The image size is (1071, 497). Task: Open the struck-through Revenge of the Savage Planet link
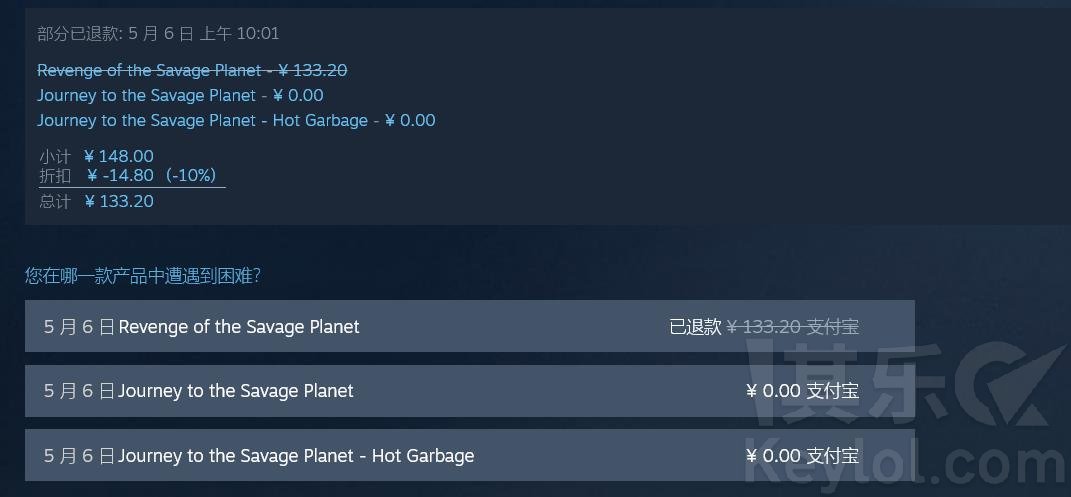coord(192,70)
